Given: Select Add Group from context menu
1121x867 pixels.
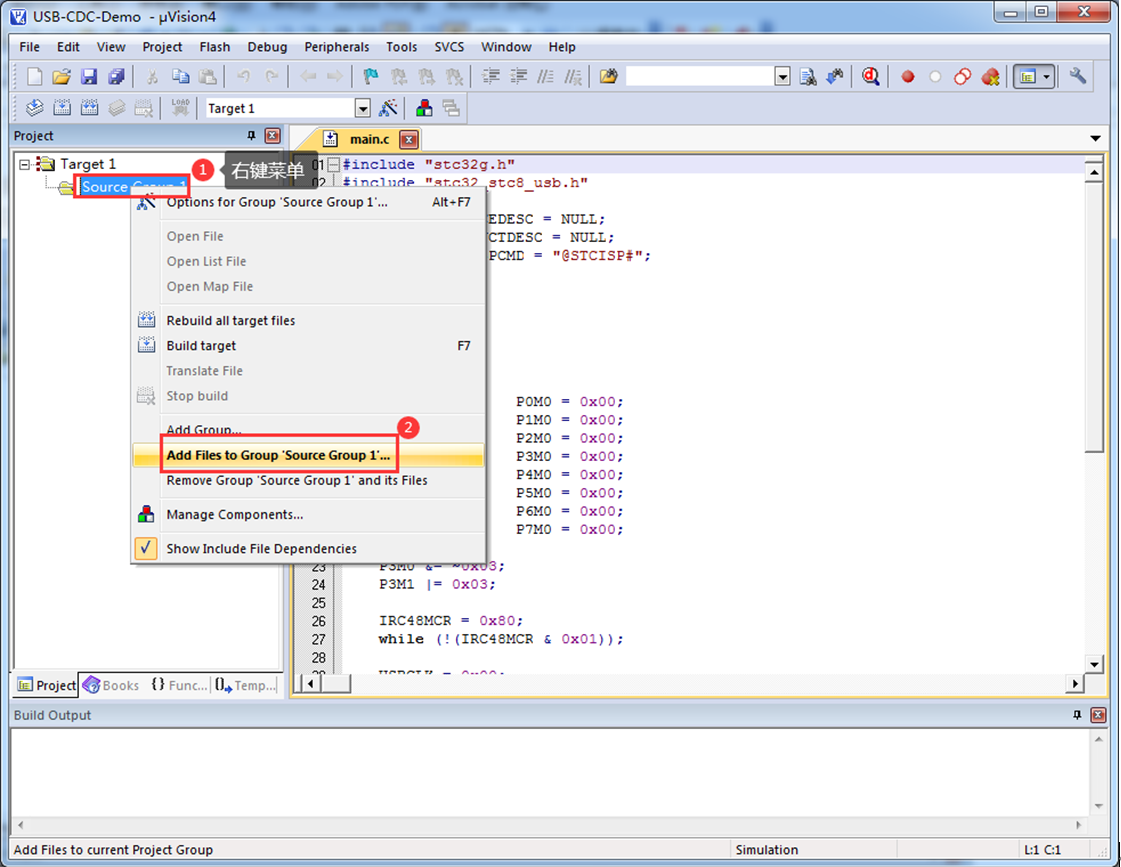Looking at the screenshot, I should coord(308,430).
